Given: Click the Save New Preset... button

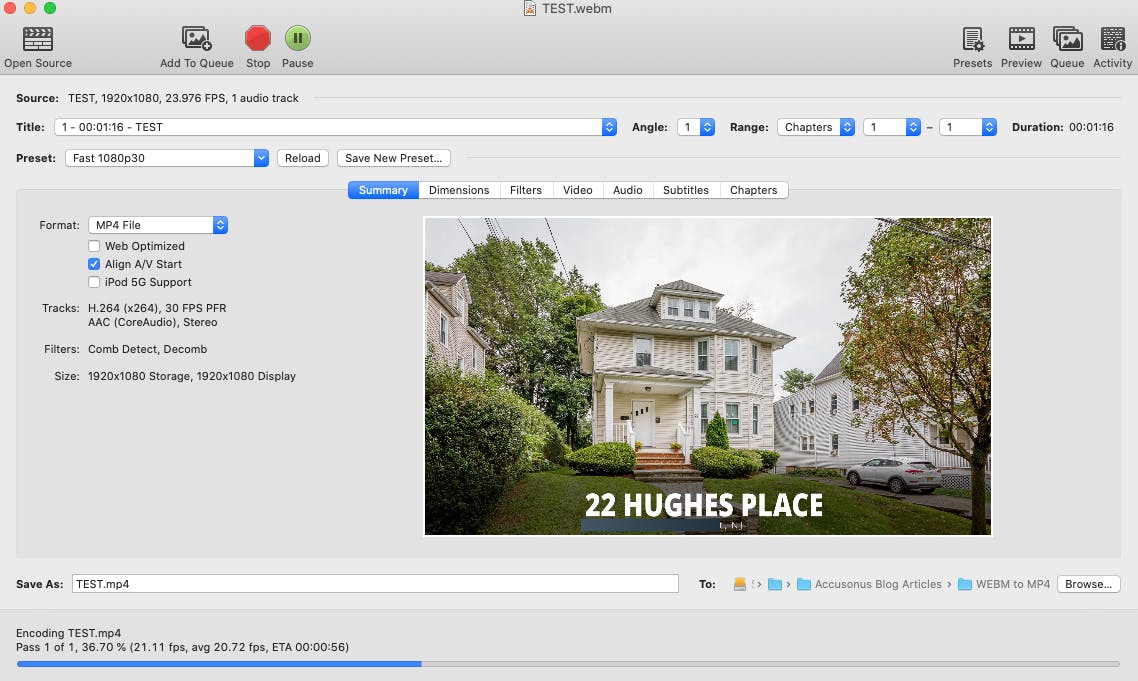Looking at the screenshot, I should pyautogui.click(x=394, y=158).
